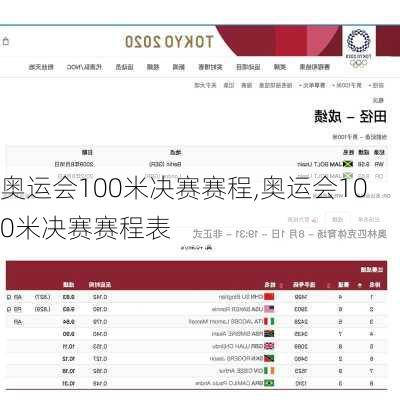Click the mirrored TOKYO 2020 wordmark

pyautogui.click(x=169, y=42)
